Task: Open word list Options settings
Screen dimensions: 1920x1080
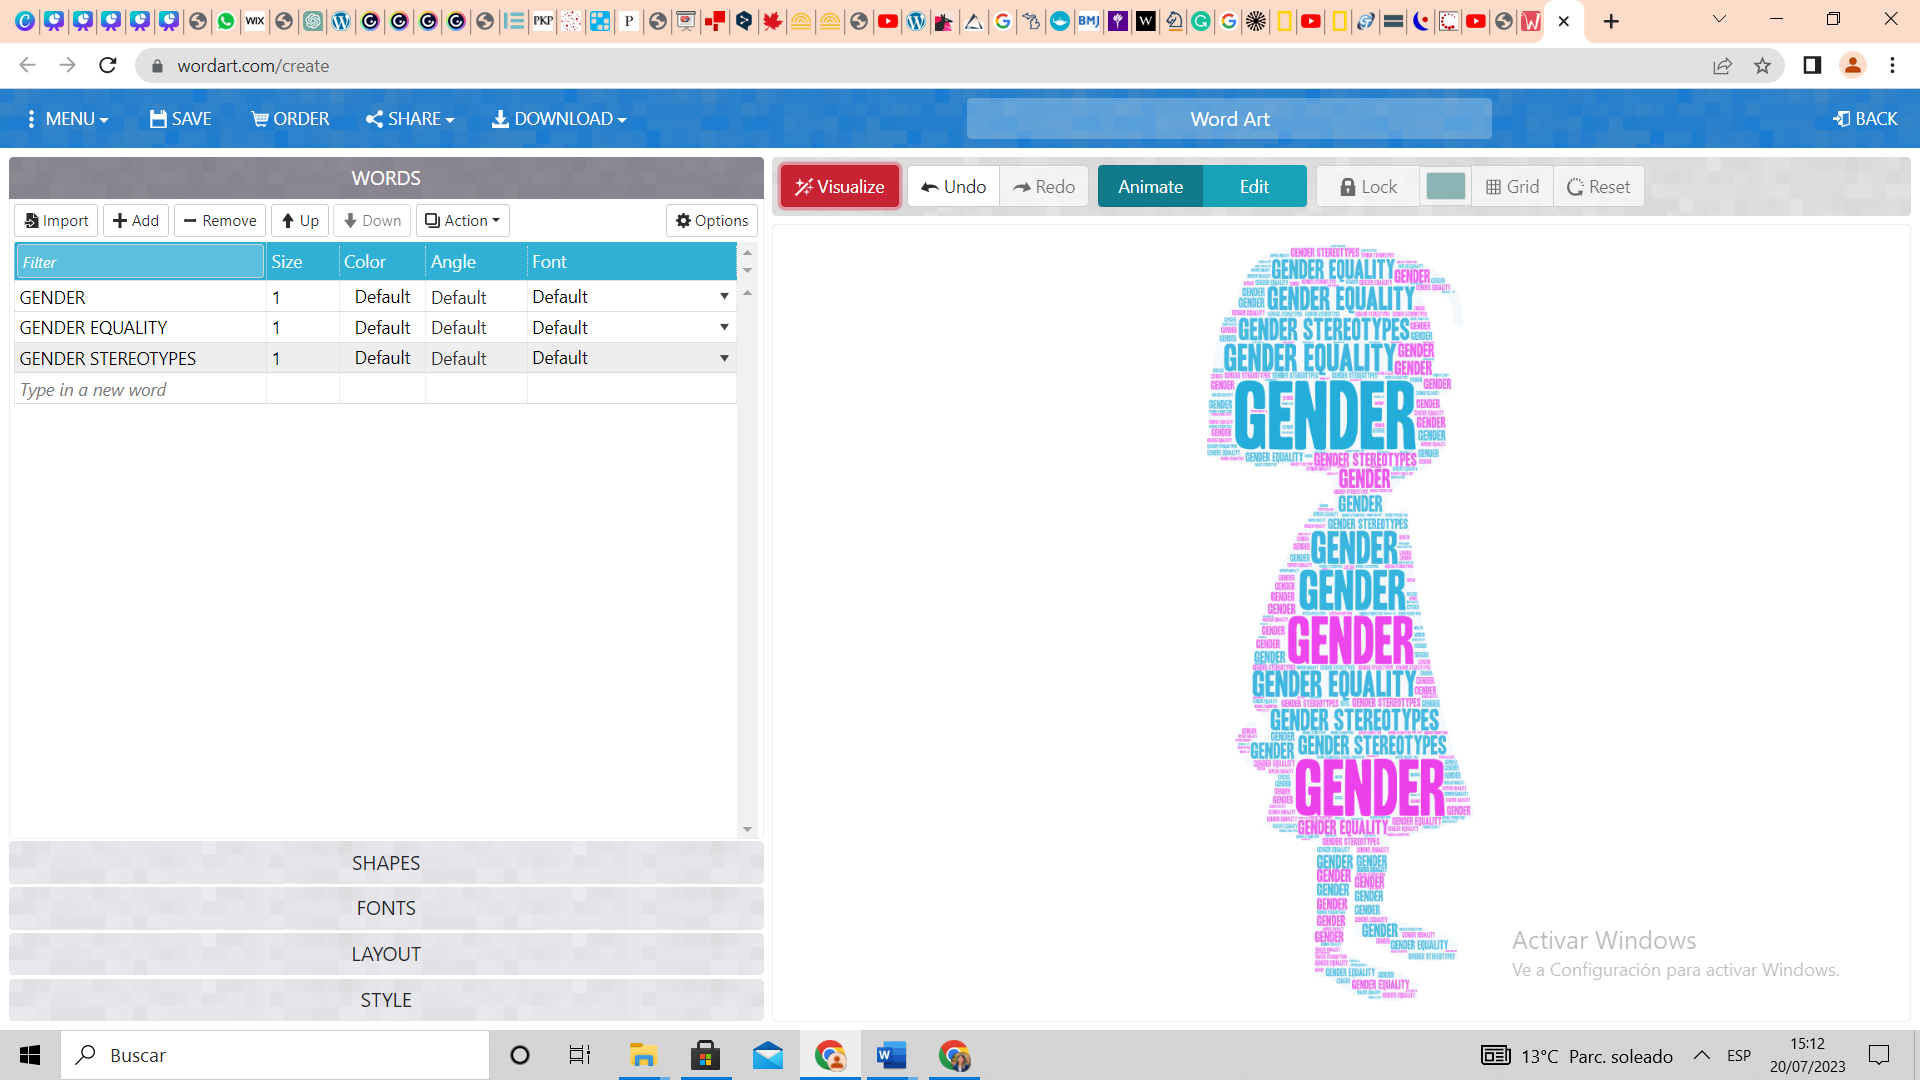Action: coord(711,220)
